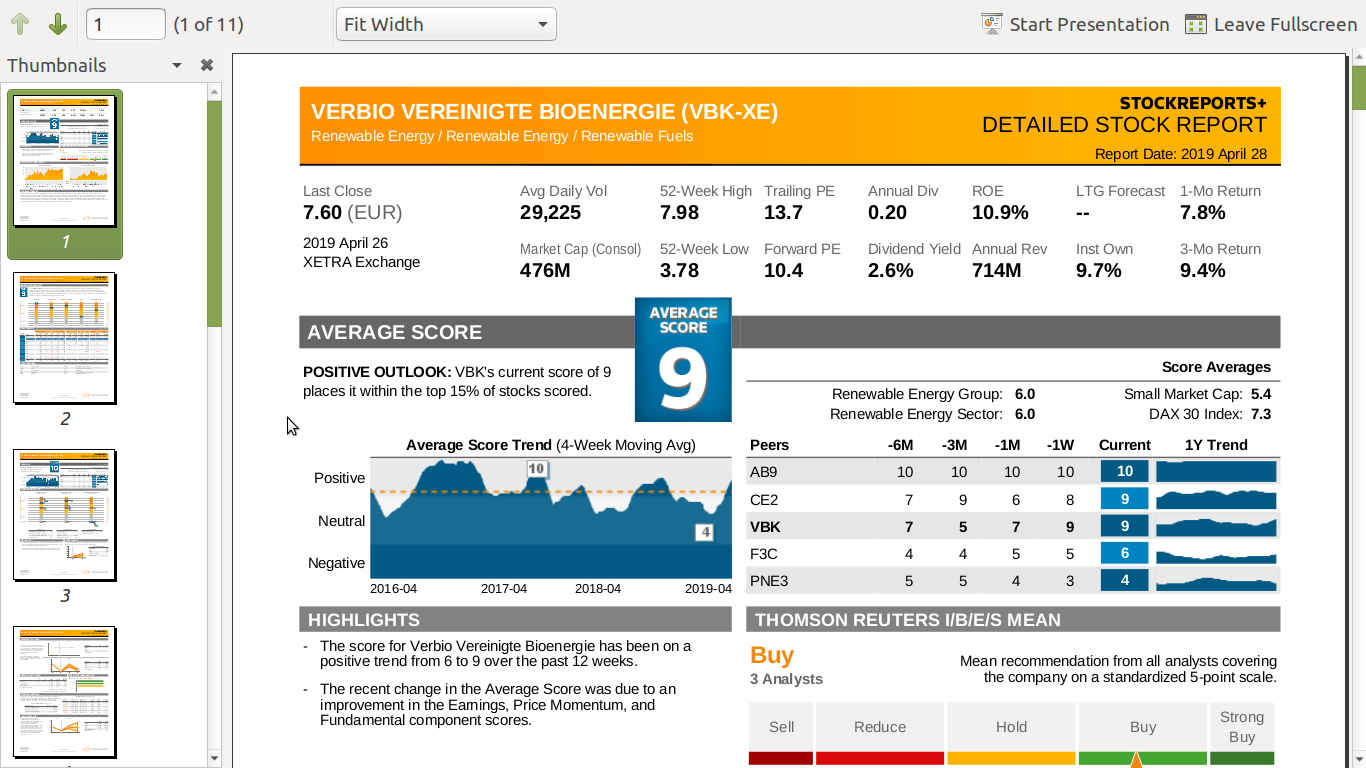This screenshot has height=768, width=1366.
Task: Click the peer name 'CE2'
Action: point(763,499)
